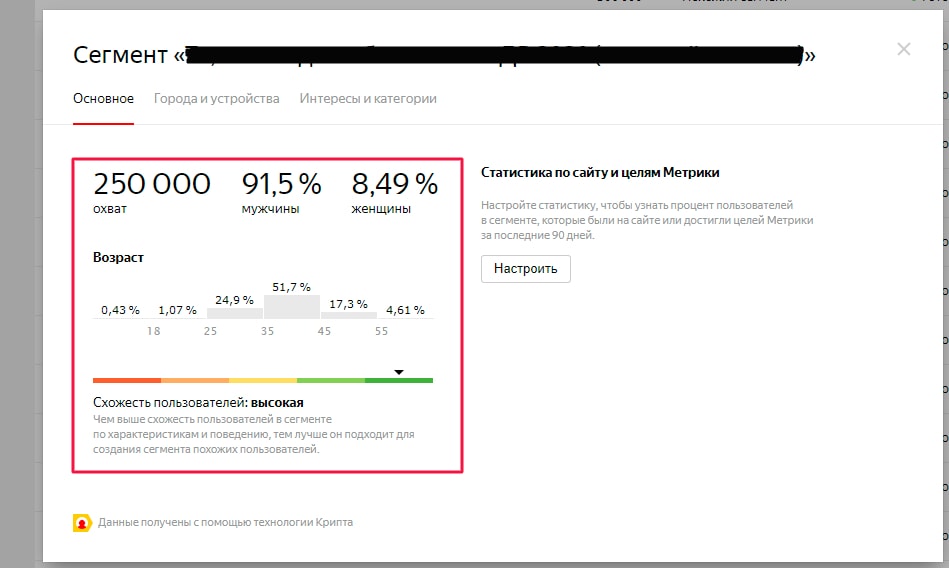Click the 91,5 % мужчины statistic
Image resolution: width=949 pixels, height=568 pixels.
tap(281, 185)
